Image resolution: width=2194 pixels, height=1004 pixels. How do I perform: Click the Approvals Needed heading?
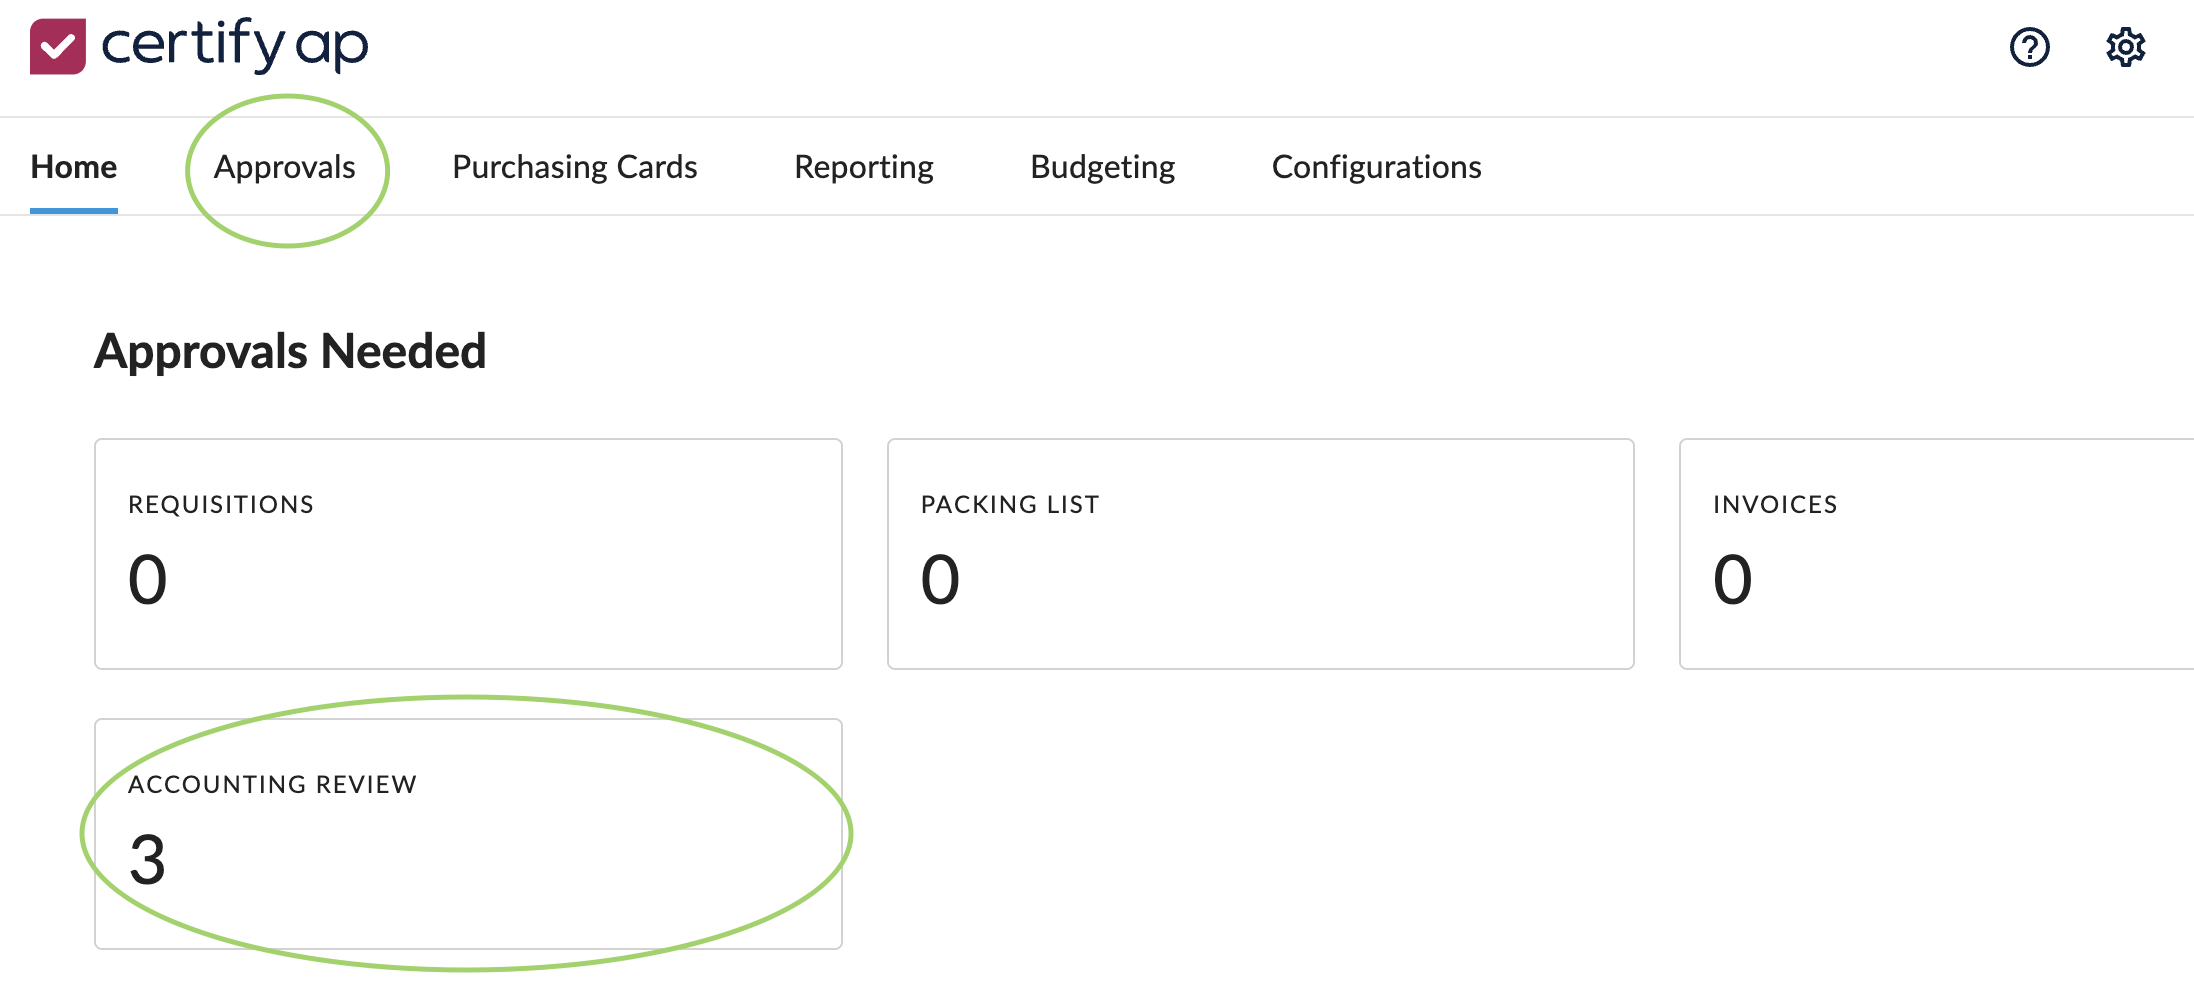point(290,352)
